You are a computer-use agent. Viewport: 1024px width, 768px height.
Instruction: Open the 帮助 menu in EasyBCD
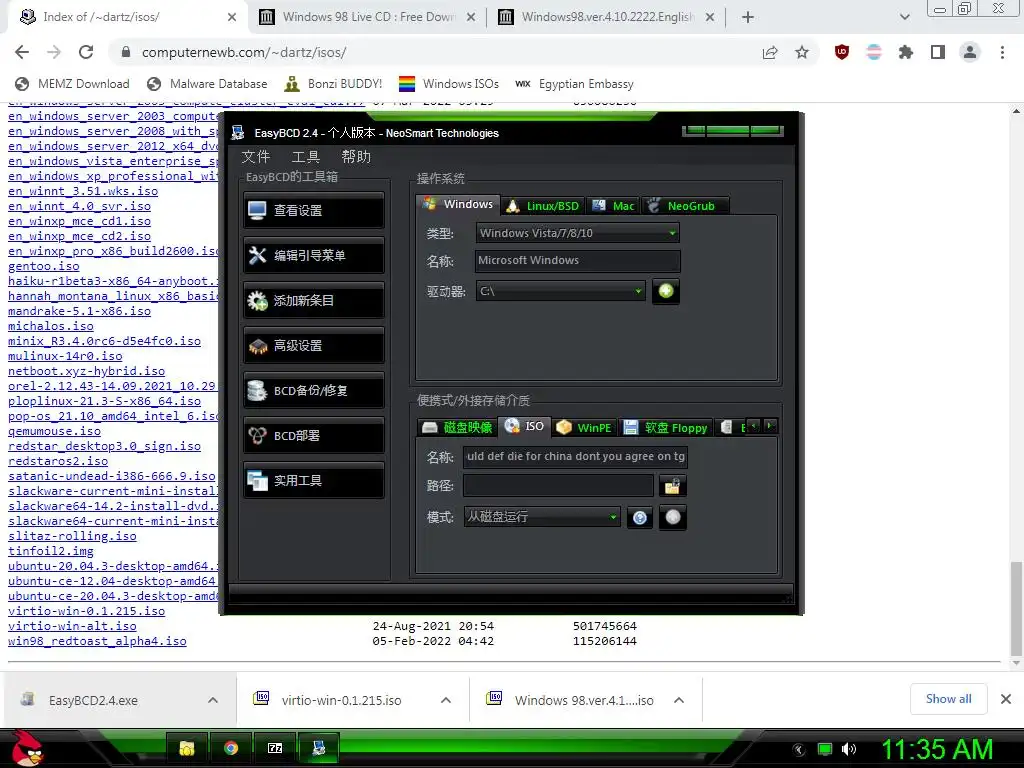[x=356, y=157]
